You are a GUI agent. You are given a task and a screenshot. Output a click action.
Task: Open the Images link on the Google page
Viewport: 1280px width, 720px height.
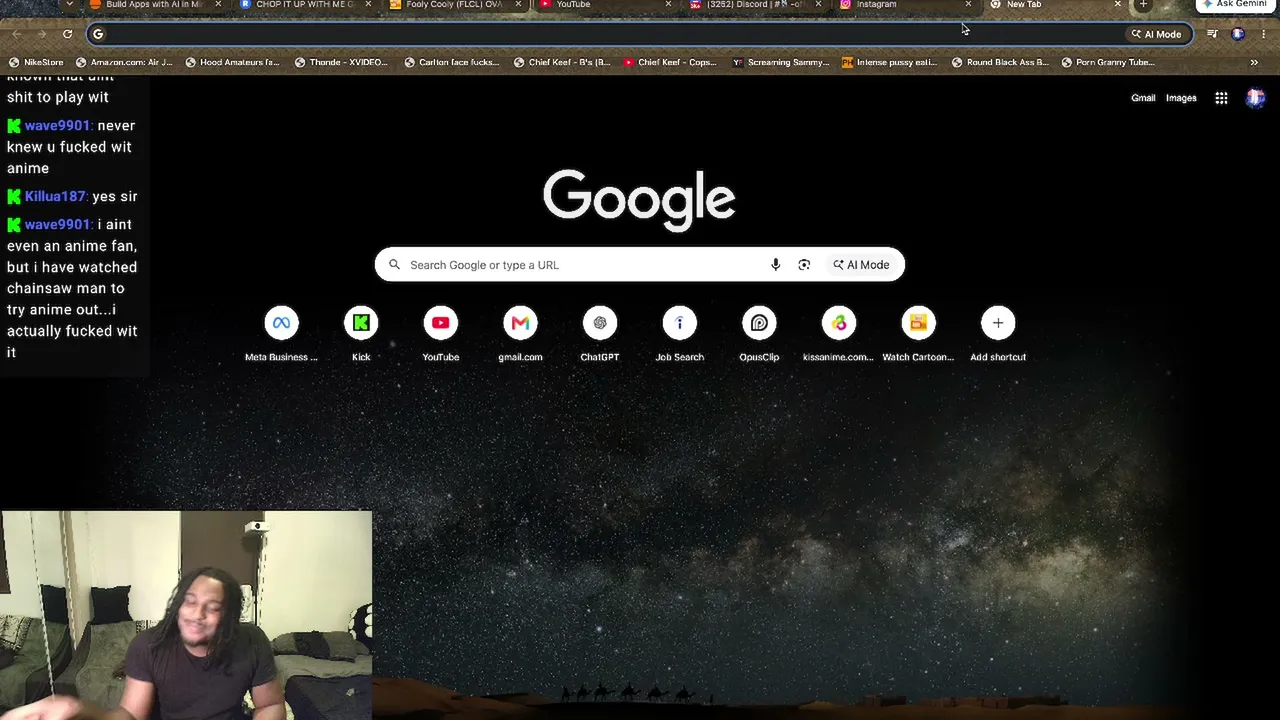1181,98
